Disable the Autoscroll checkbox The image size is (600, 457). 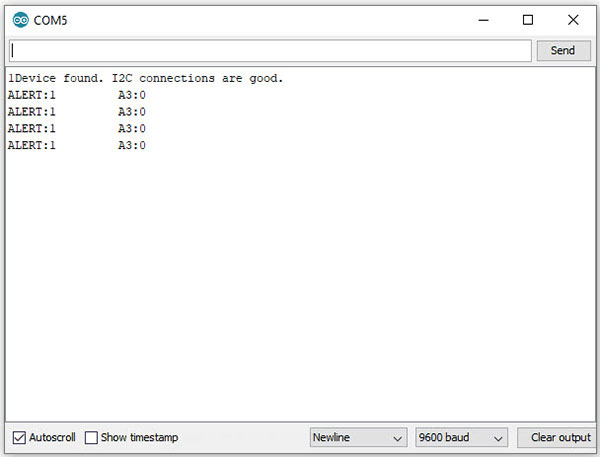tap(19, 437)
